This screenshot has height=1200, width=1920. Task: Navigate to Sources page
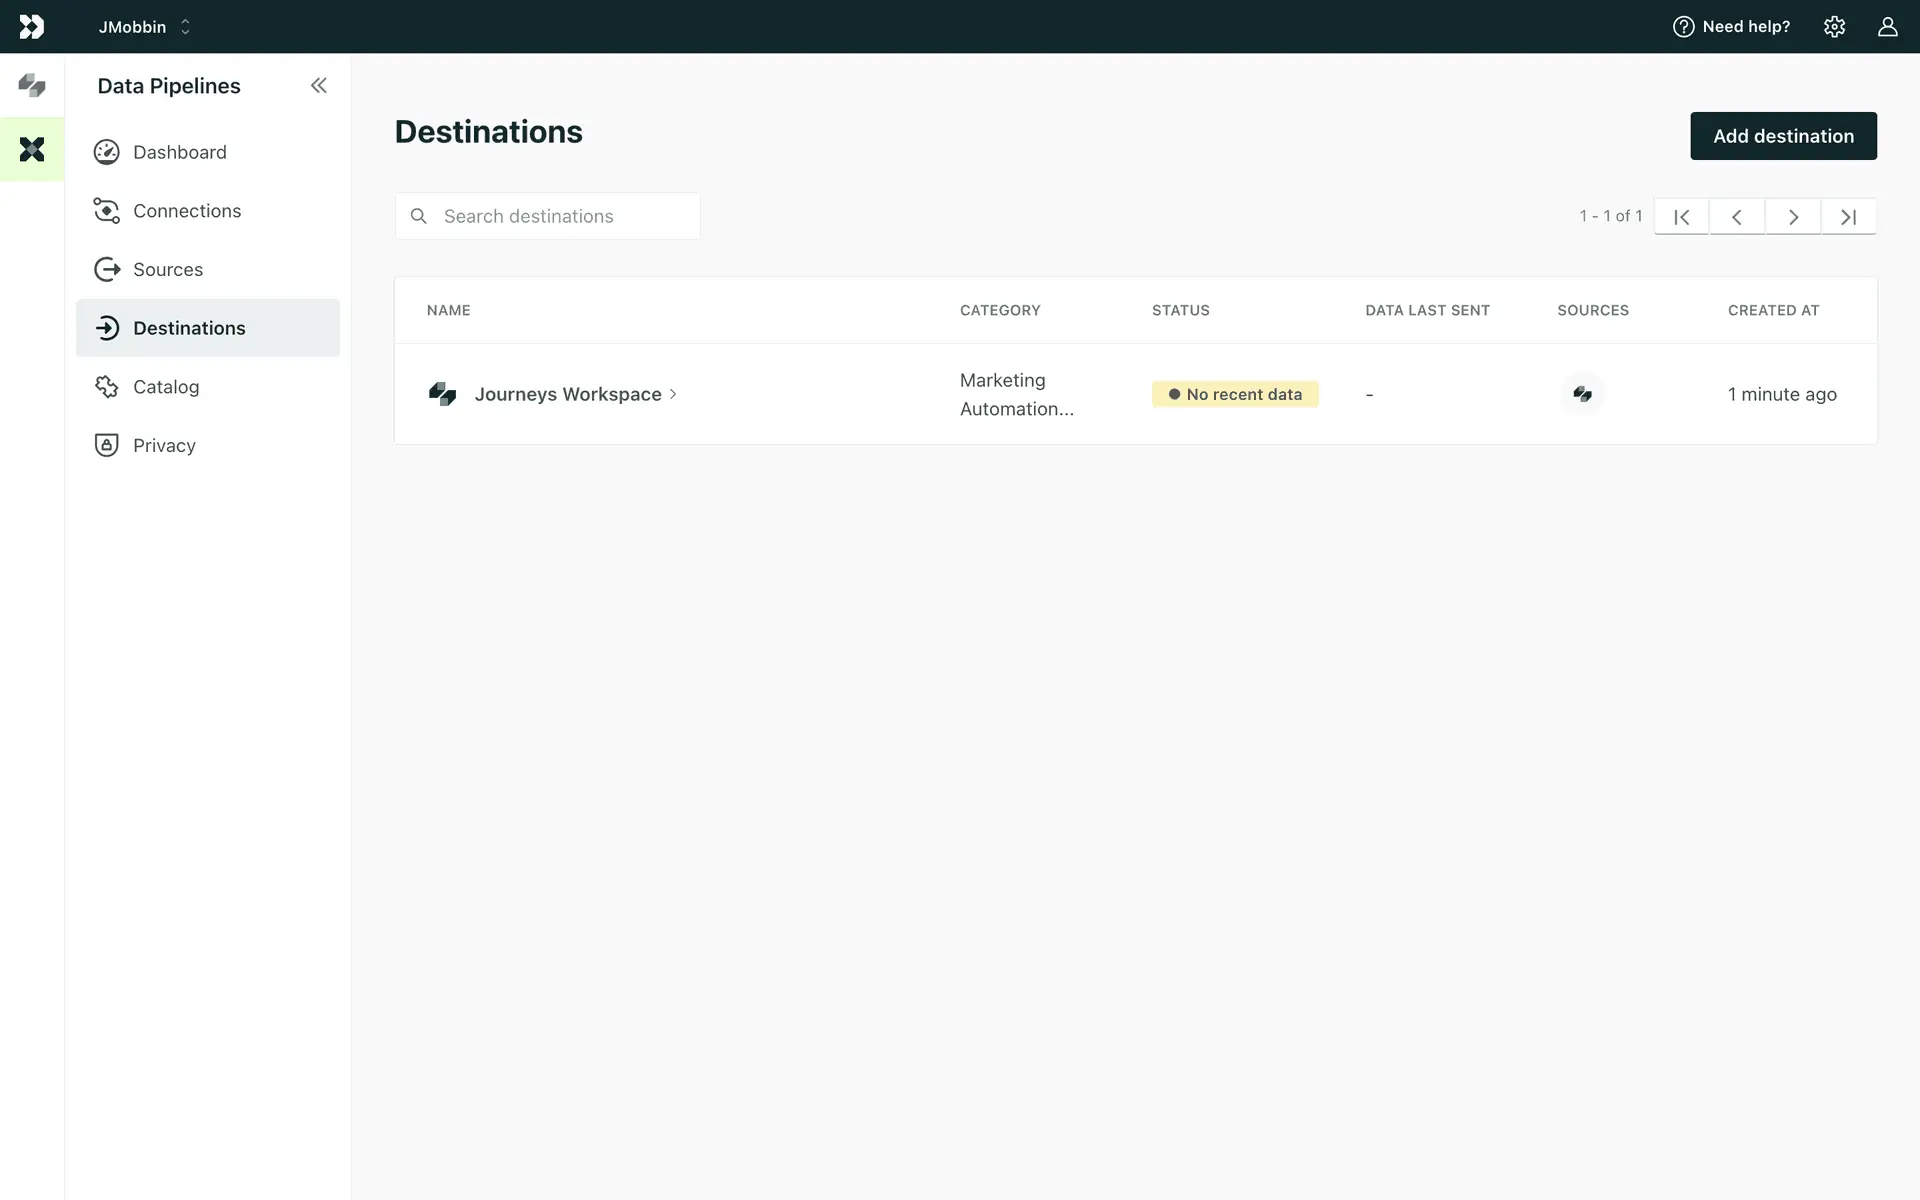pos(168,270)
